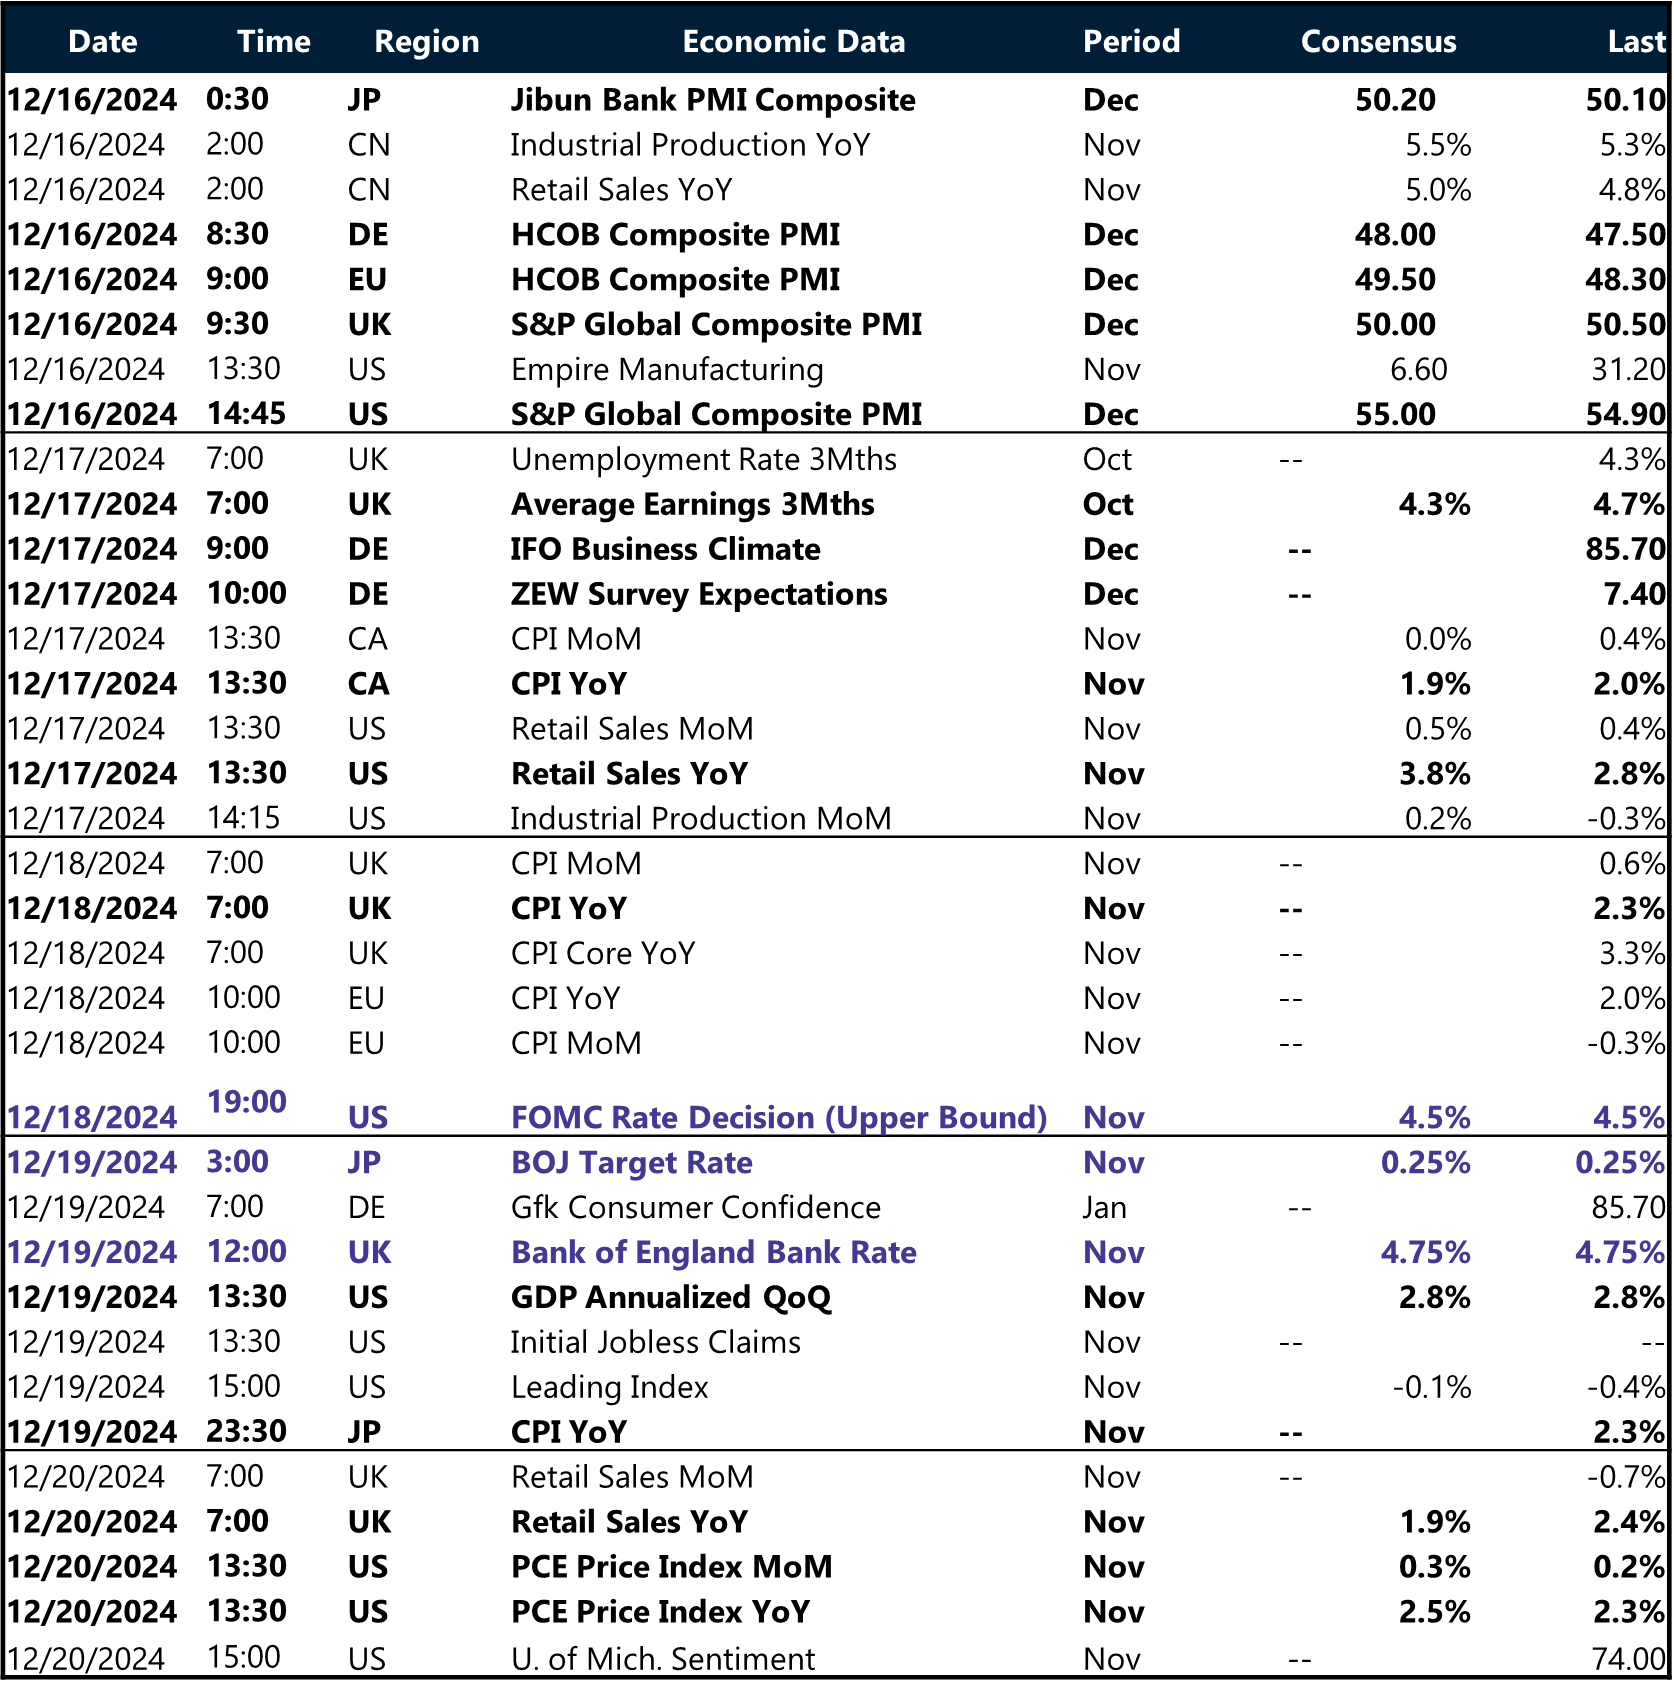1674x1697 pixels.
Task: Click last value 31.20 for Empire Manufacturing
Action: pyautogui.click(x=1628, y=370)
